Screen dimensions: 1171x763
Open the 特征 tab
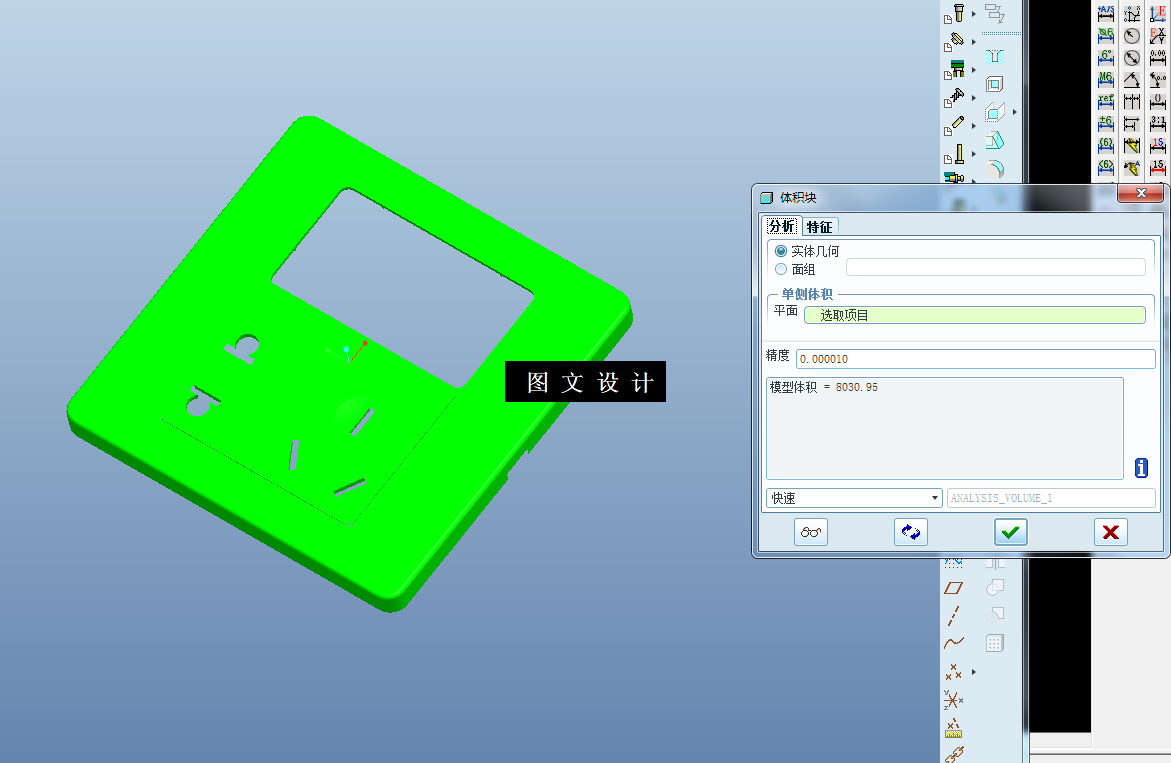(819, 226)
